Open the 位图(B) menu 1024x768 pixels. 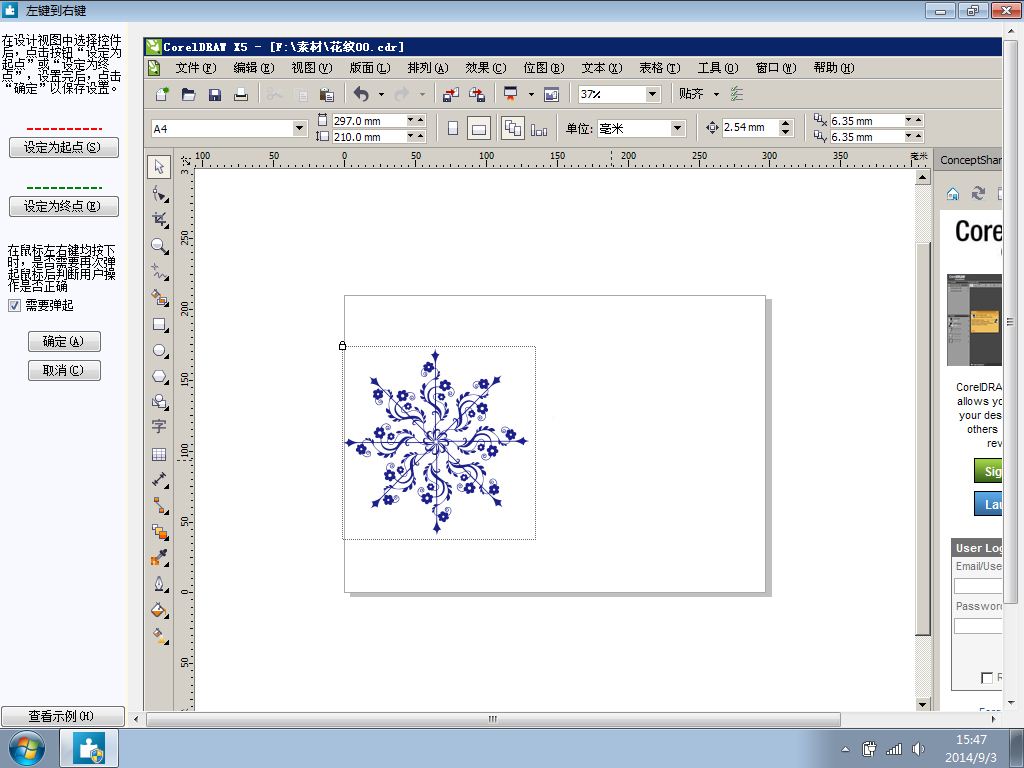pos(543,68)
